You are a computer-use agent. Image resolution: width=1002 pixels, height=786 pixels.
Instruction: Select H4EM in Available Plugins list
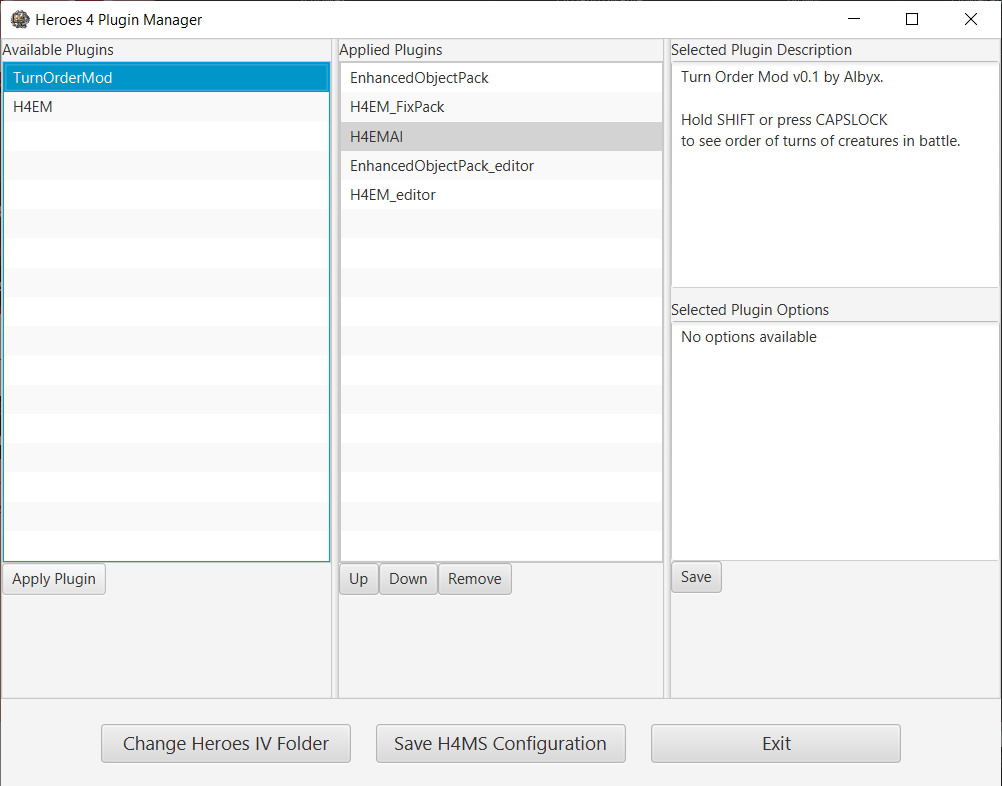point(166,107)
